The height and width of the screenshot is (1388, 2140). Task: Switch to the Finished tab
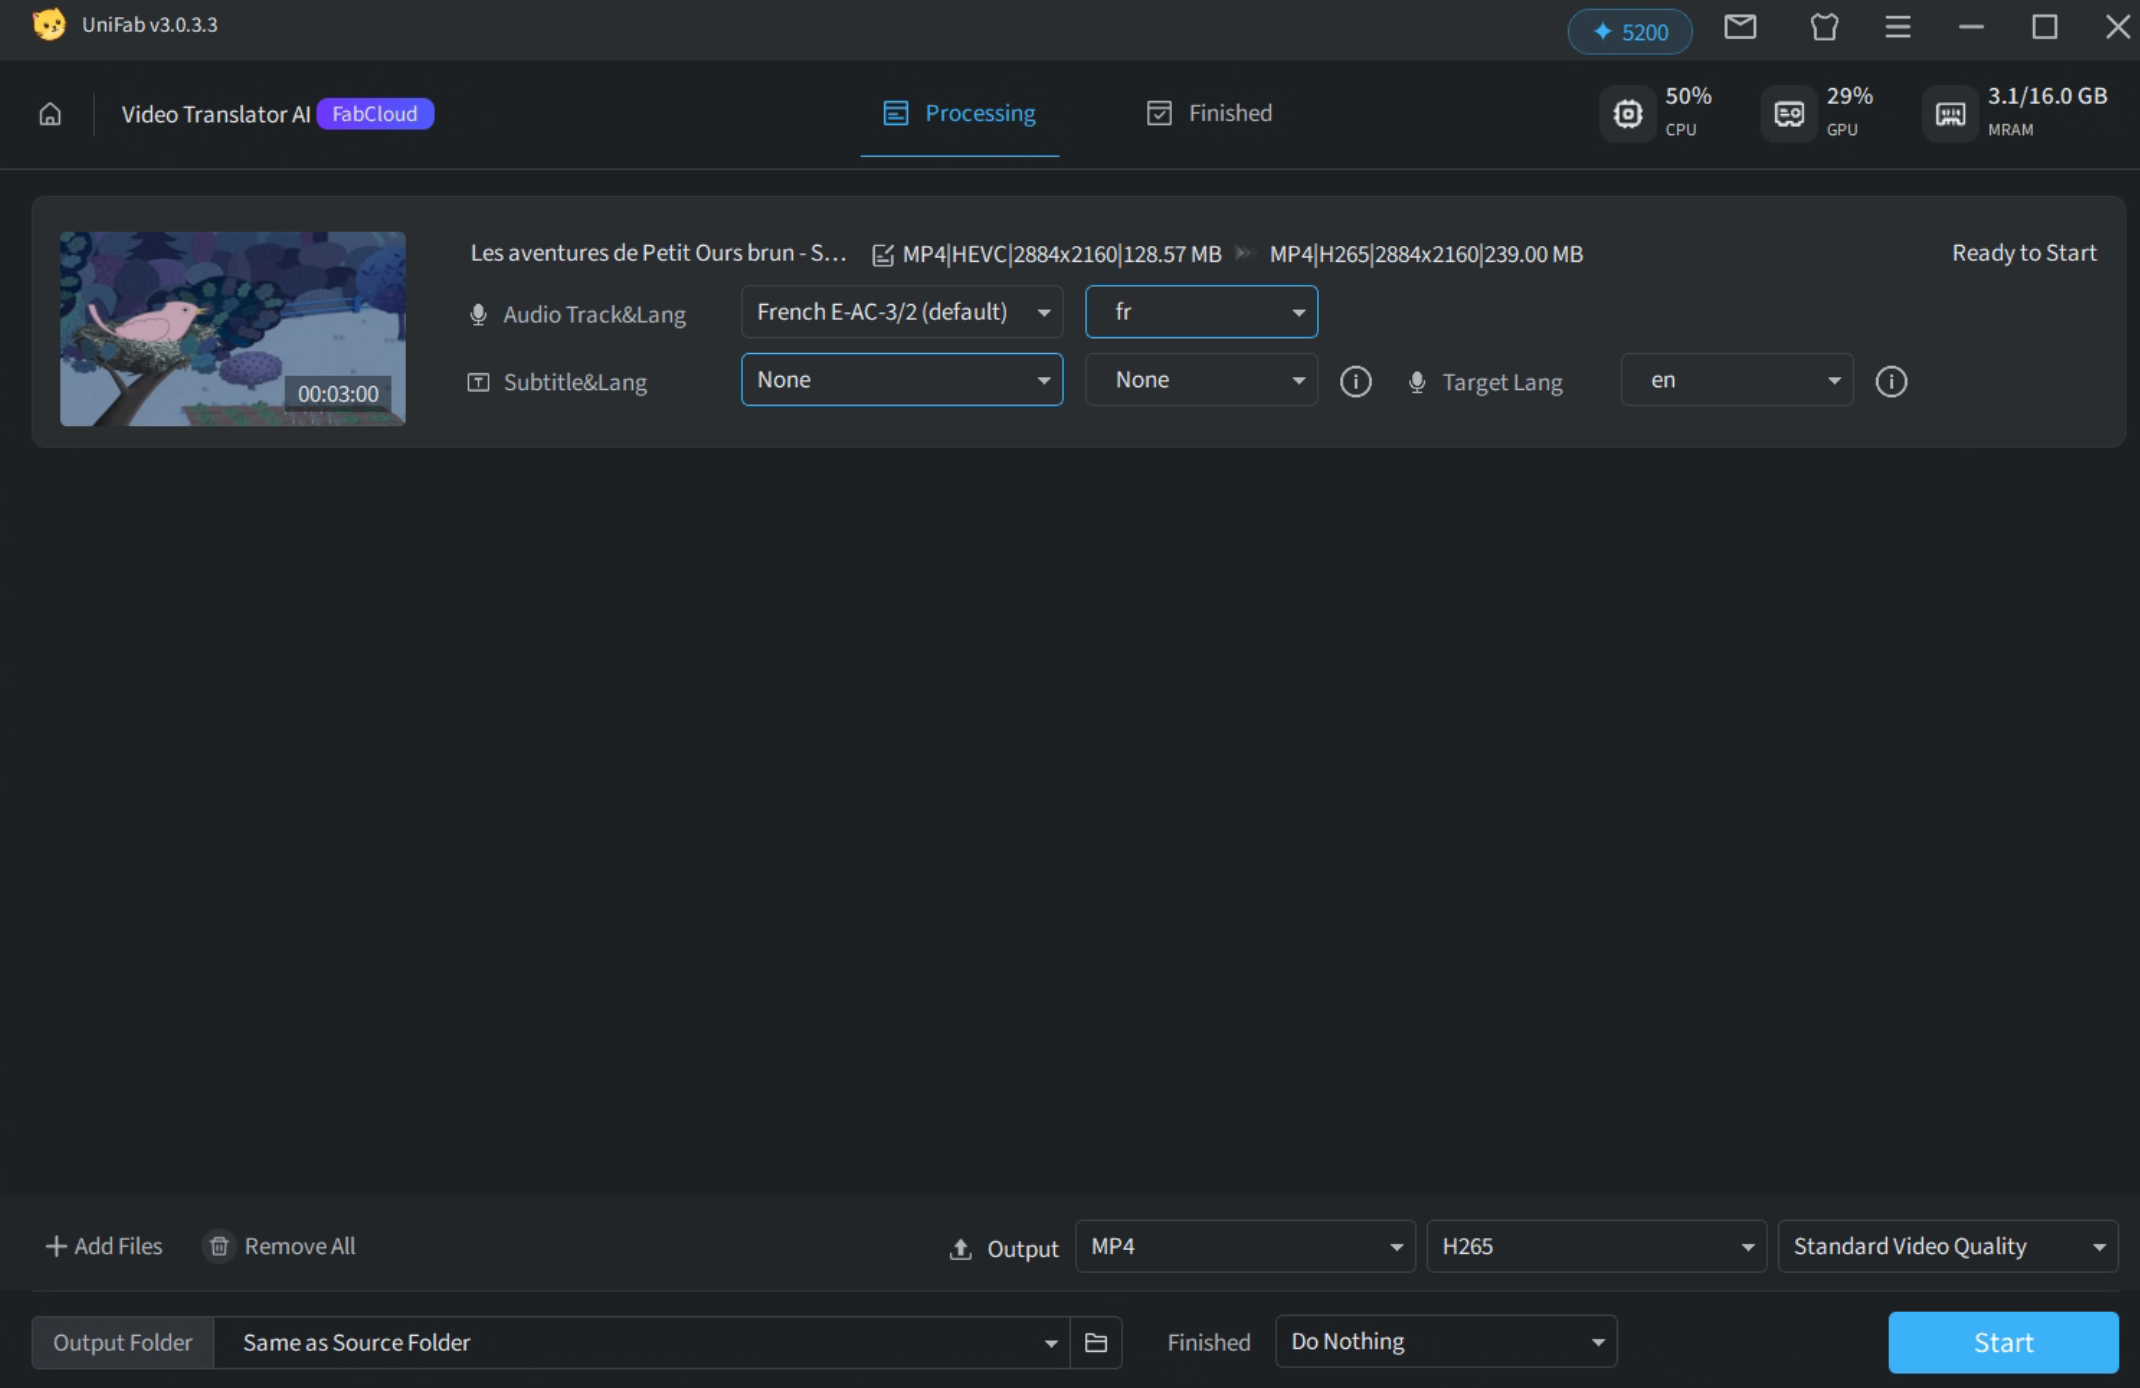(1210, 113)
